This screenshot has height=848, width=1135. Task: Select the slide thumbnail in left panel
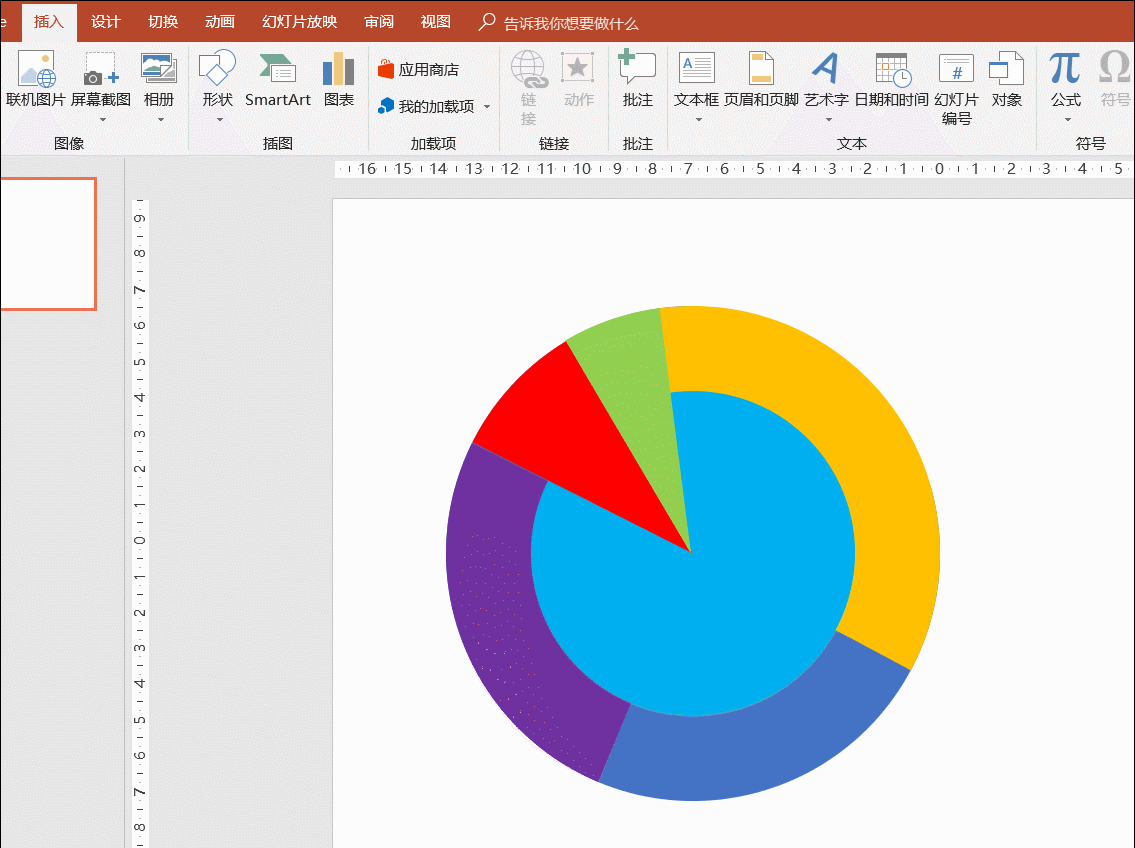tap(47, 244)
